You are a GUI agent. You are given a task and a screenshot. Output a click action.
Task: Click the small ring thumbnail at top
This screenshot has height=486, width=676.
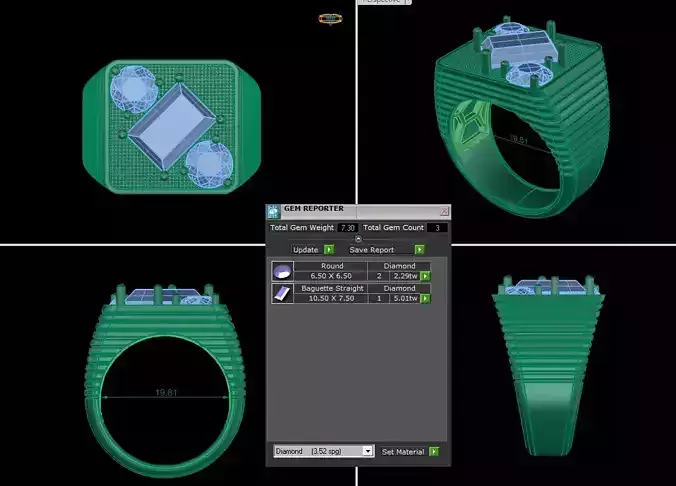[330, 19]
